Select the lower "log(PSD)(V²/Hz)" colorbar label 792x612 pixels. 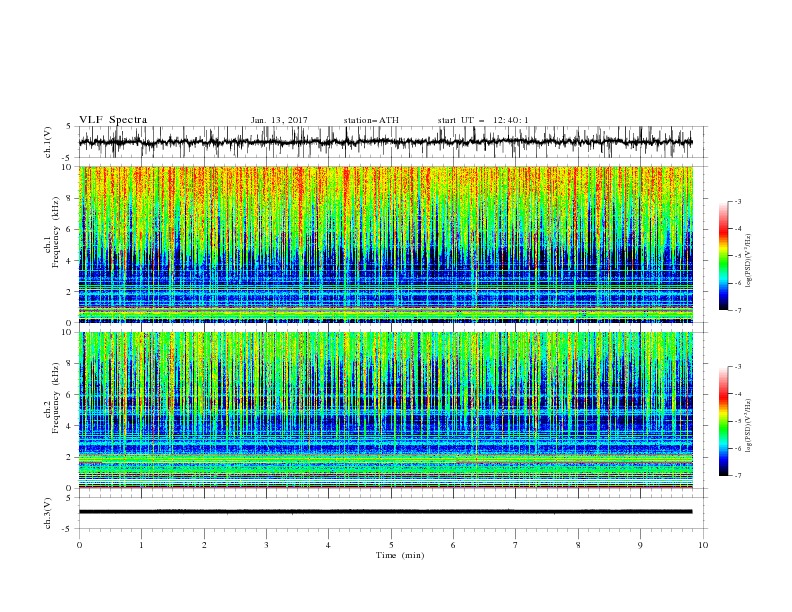(x=749, y=426)
